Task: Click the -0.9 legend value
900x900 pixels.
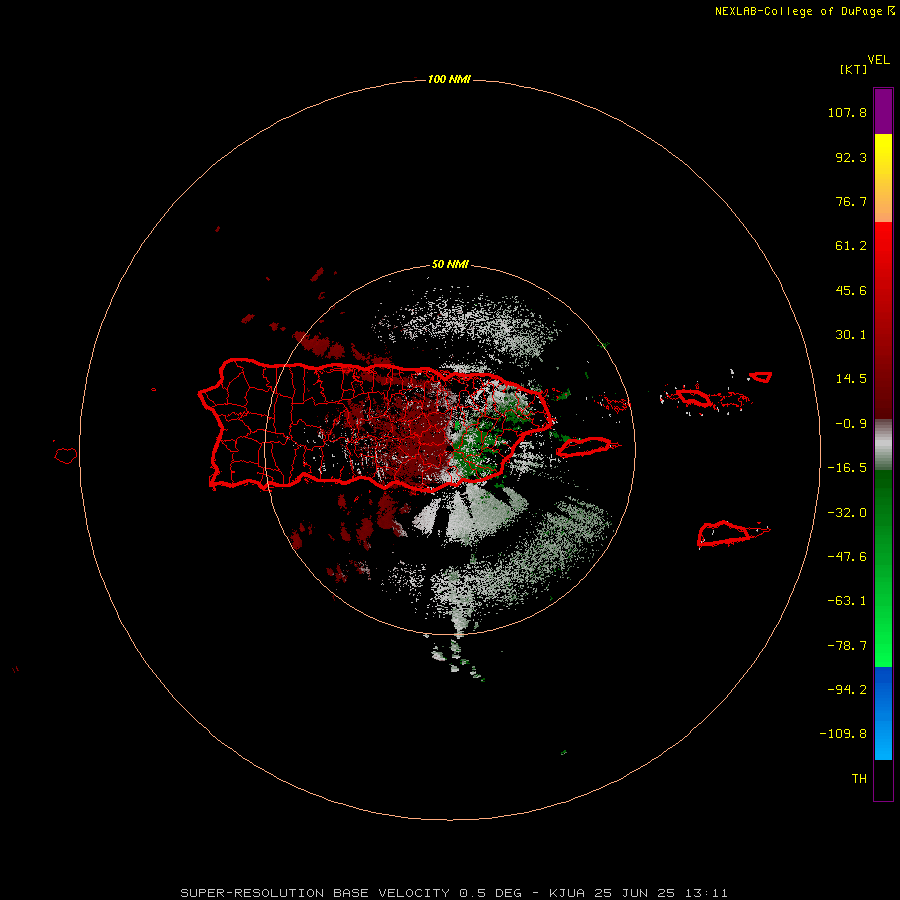Action: click(x=851, y=424)
